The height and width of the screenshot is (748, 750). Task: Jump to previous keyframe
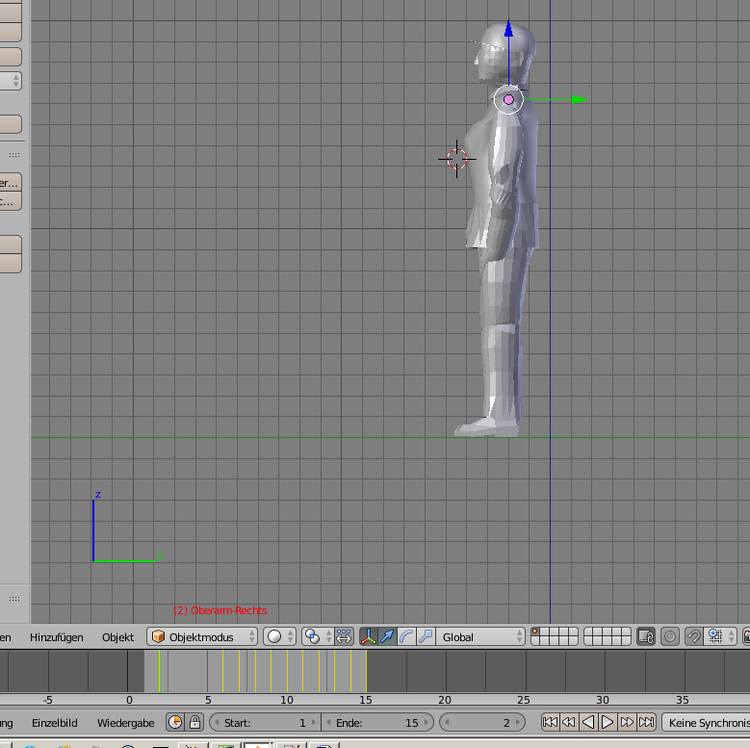[x=569, y=722]
